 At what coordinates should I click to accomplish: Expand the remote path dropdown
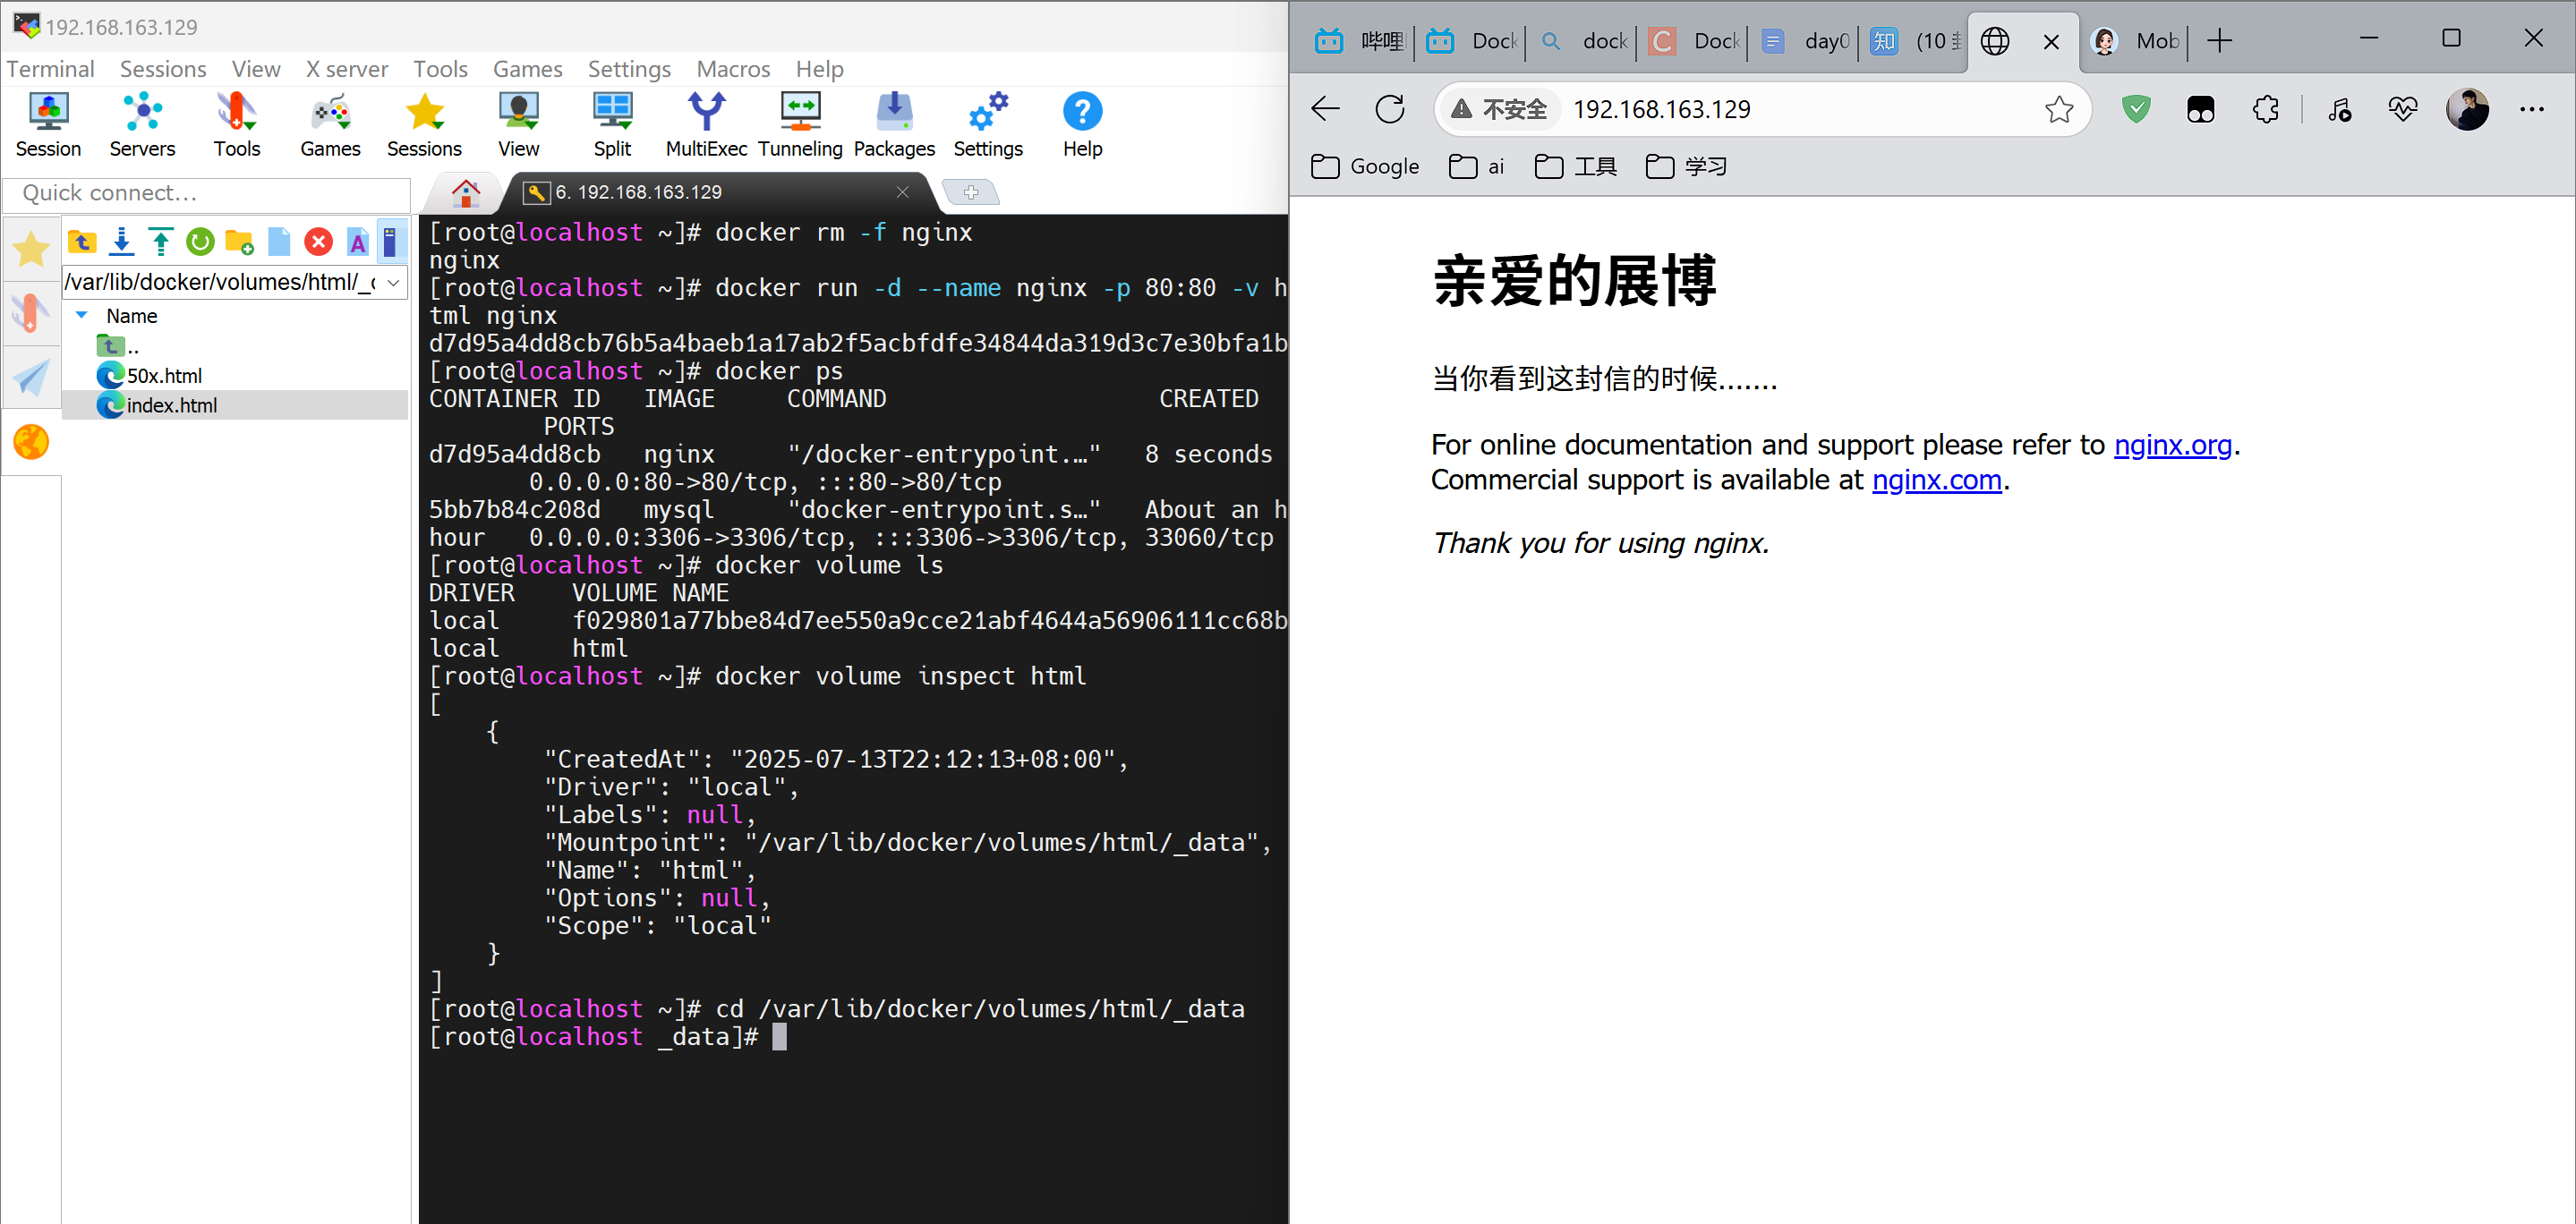tap(394, 283)
